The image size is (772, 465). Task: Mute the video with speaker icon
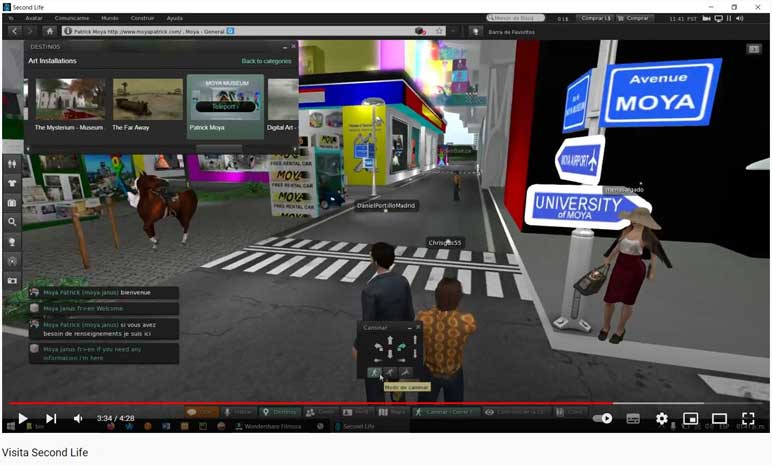coord(78,418)
